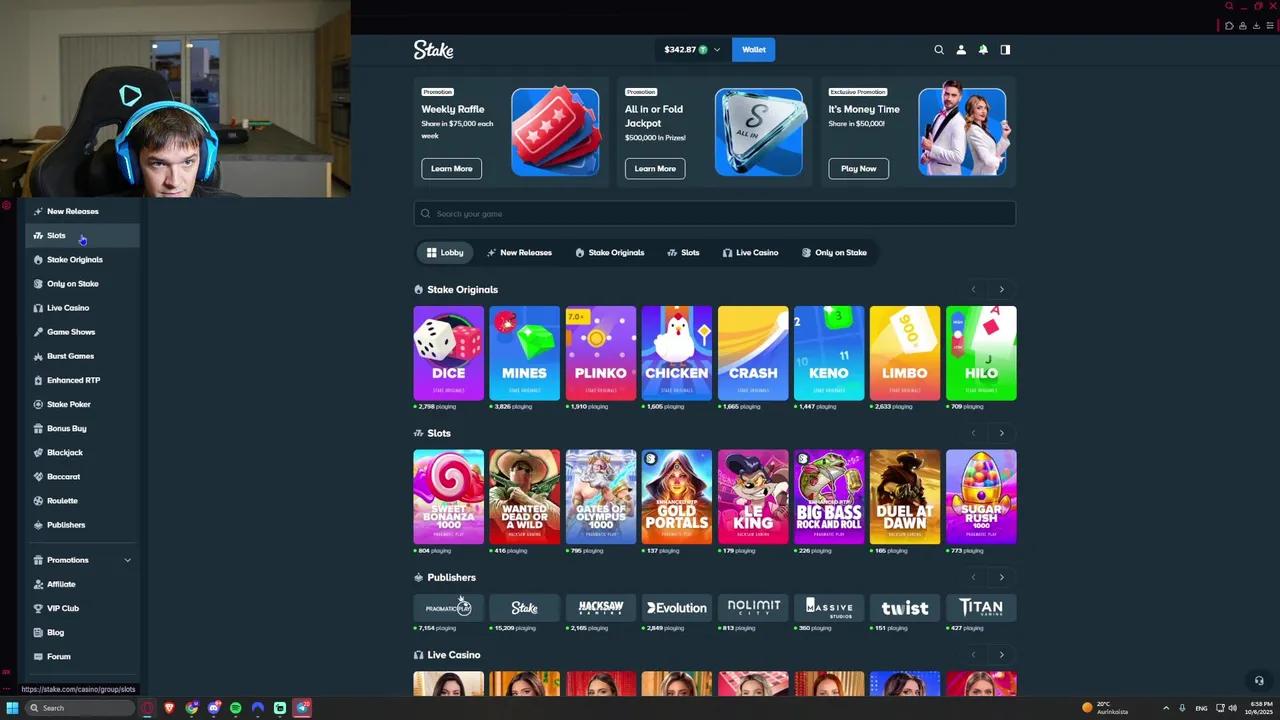Select the Twist publisher logo
Viewport: 1280px width, 720px height.
(905, 608)
